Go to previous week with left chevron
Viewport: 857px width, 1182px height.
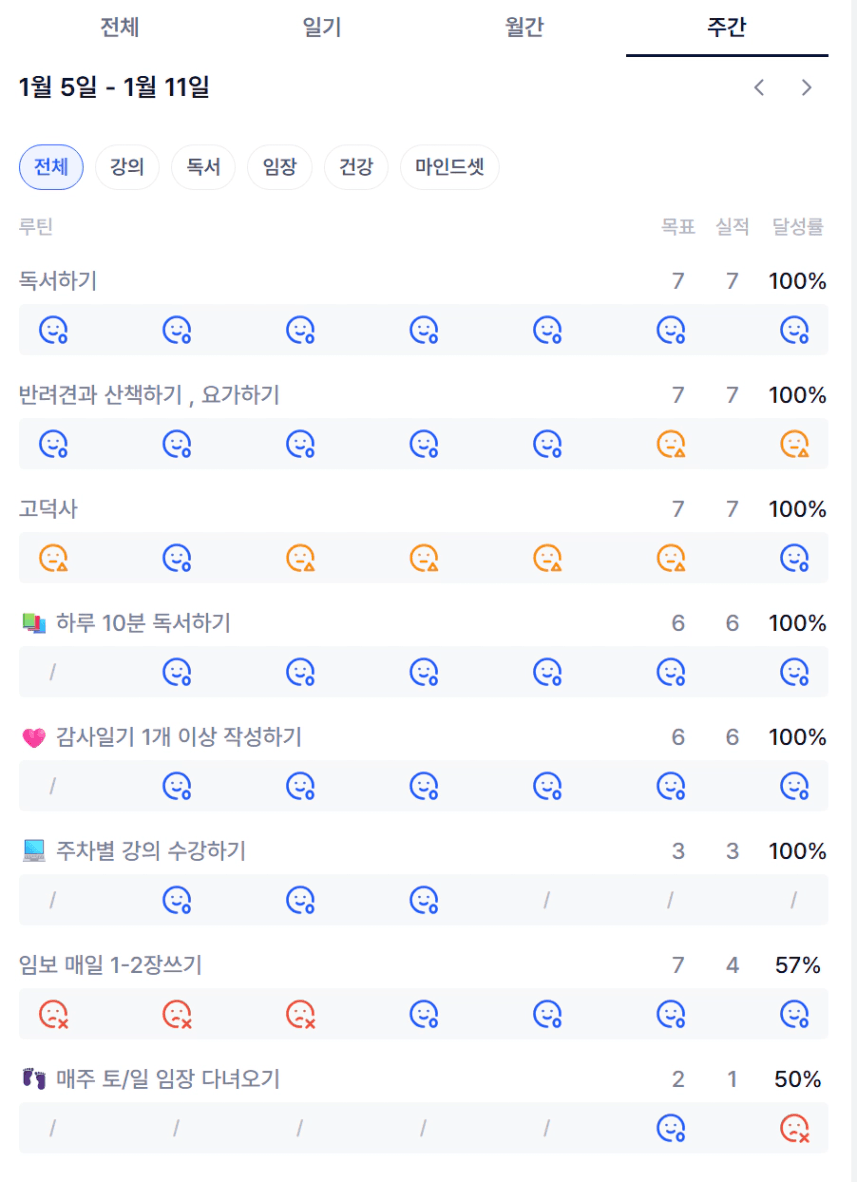pyautogui.click(x=759, y=88)
